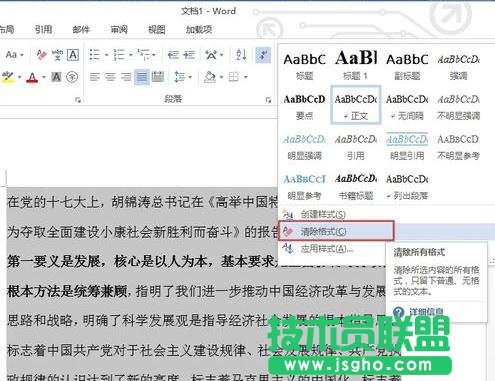Click the Increase Indent icon
495x381 pixels.
pos(189,55)
